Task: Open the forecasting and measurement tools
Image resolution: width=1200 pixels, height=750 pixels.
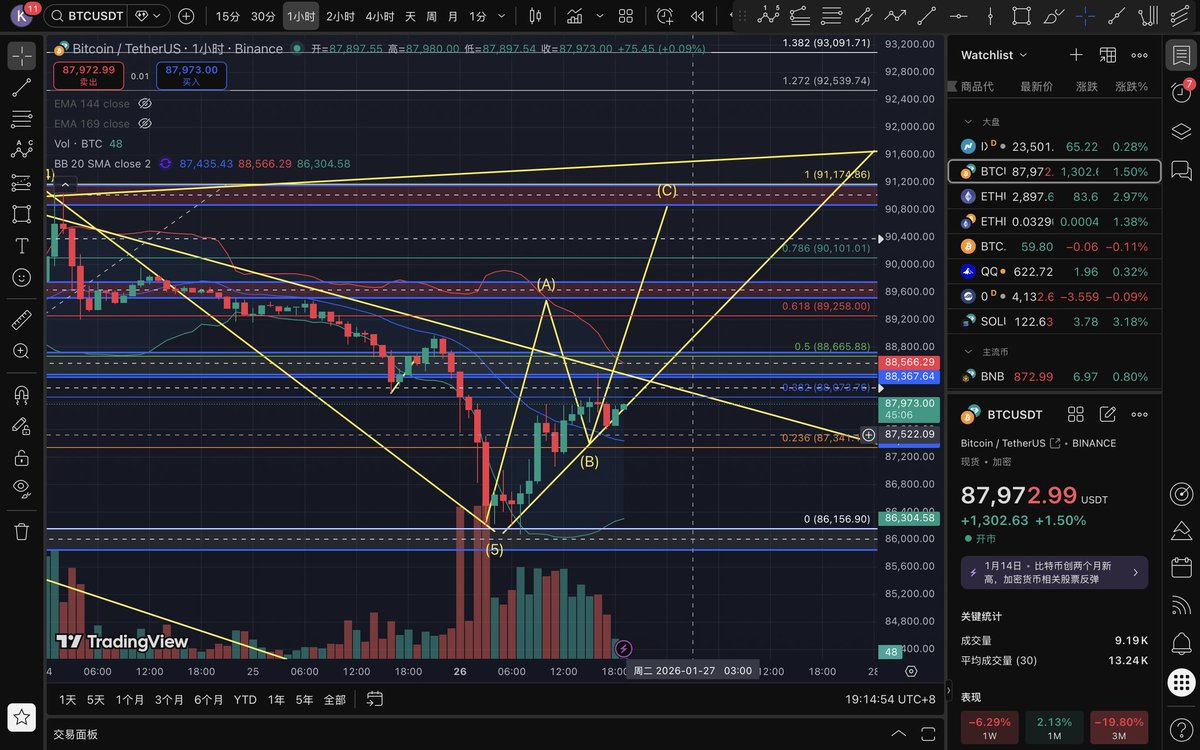Action: (21, 182)
